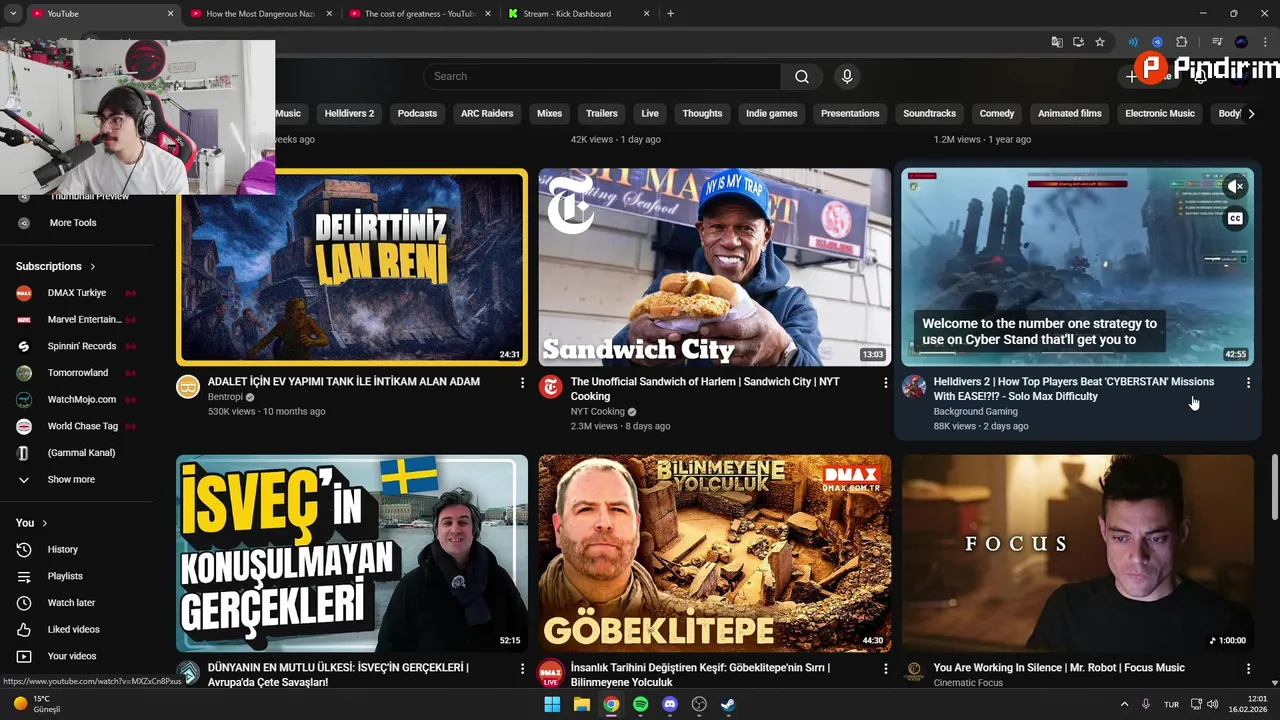1280x720 pixels.
Task: Click the page vertical scrollbar thumb
Action: click(x=1274, y=487)
